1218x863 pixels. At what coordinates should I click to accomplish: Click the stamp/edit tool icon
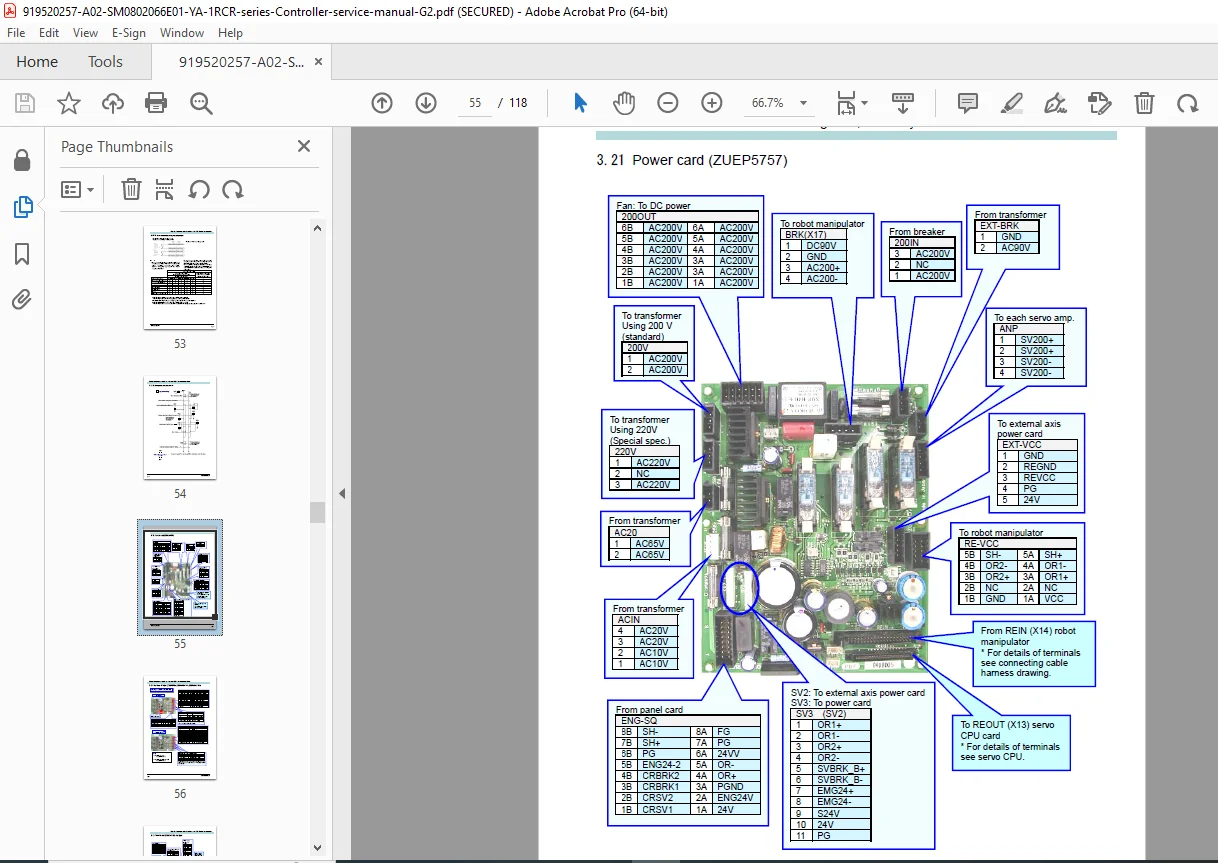[1099, 103]
